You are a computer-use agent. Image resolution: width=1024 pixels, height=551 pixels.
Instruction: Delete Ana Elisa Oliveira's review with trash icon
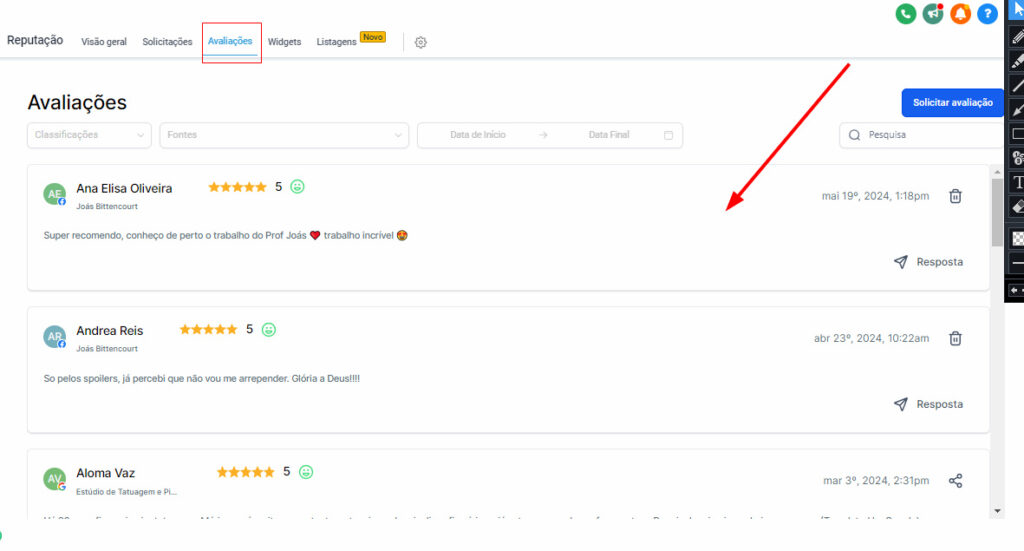[x=955, y=196]
